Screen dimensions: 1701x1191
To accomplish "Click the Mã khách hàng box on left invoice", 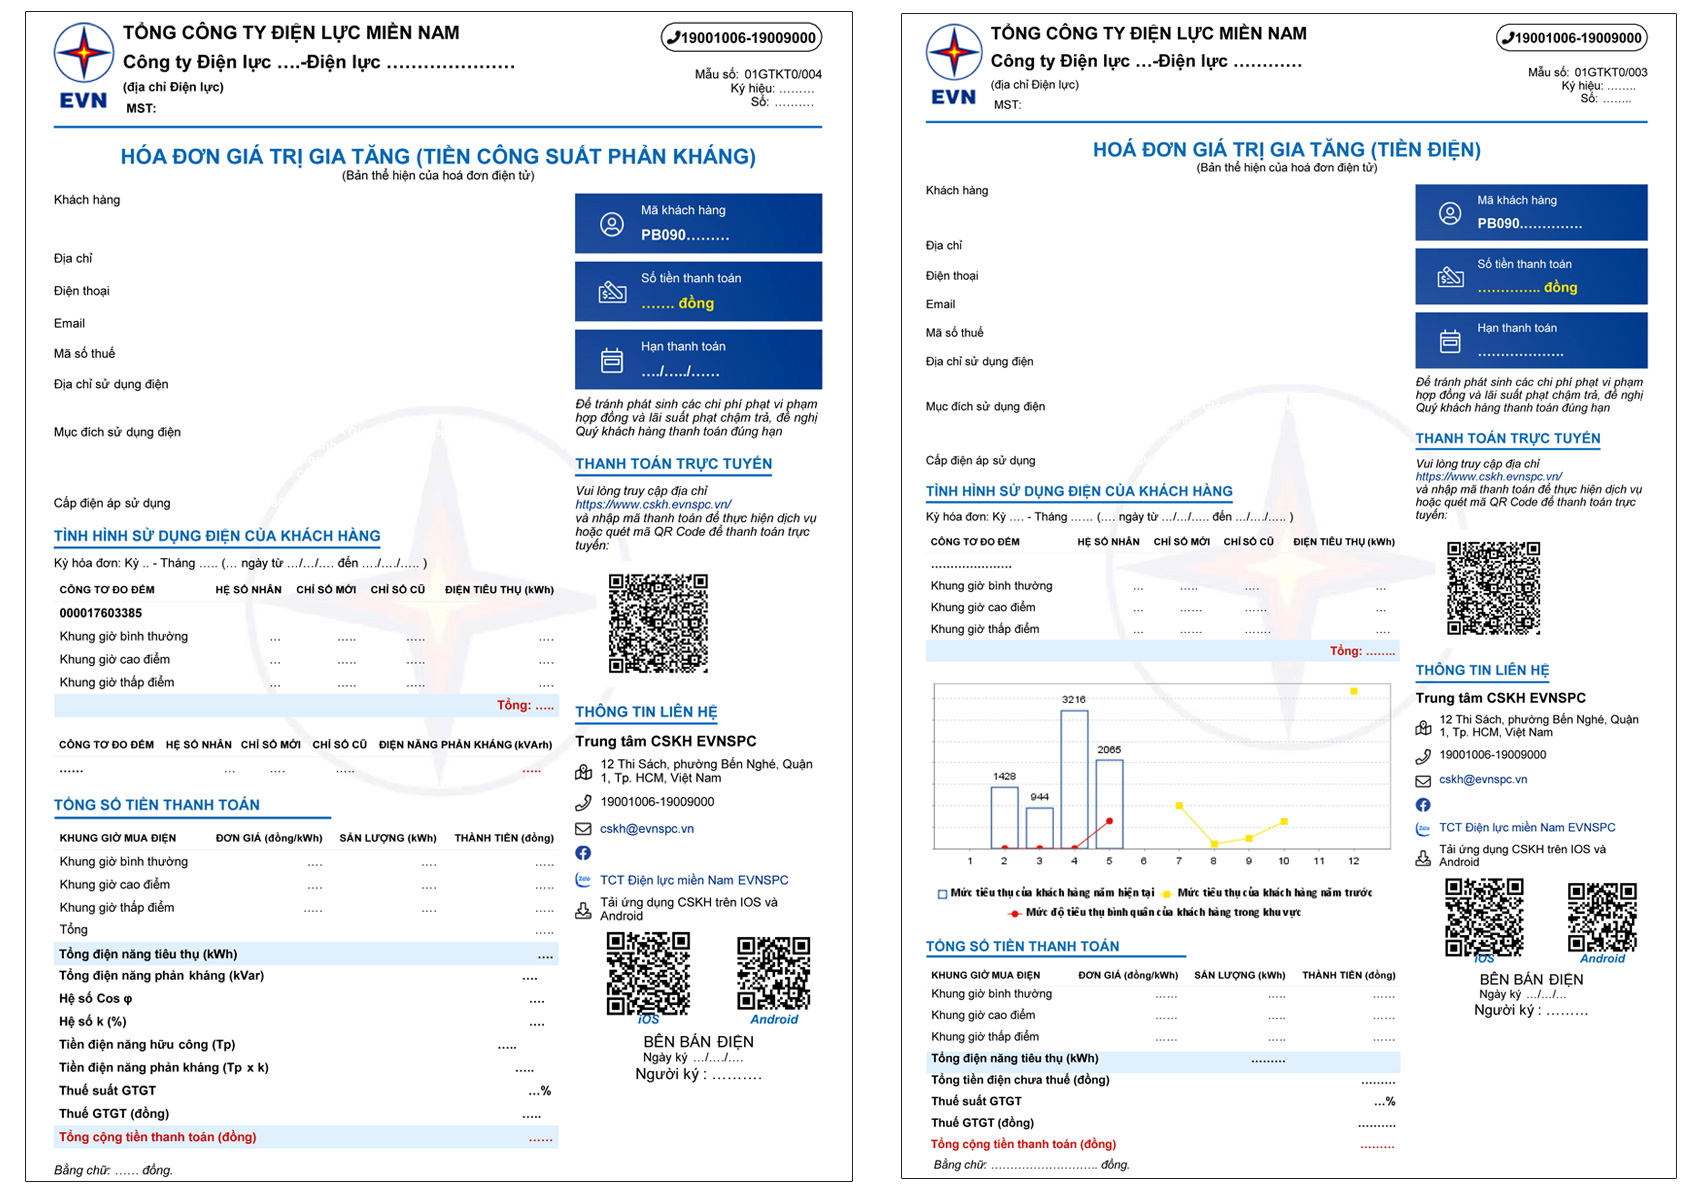I will coord(698,223).
